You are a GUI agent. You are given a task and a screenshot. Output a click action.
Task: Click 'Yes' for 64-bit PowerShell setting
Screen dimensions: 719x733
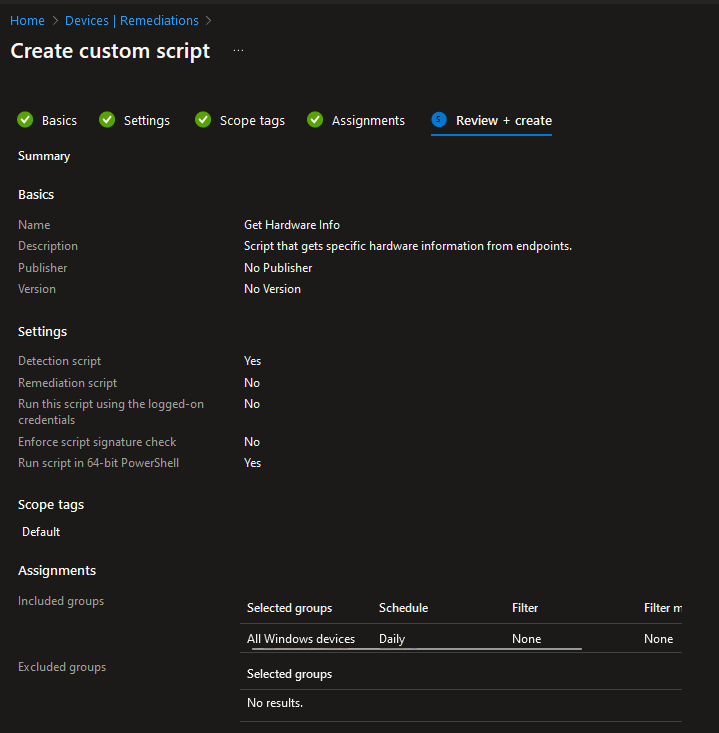pyautogui.click(x=252, y=463)
